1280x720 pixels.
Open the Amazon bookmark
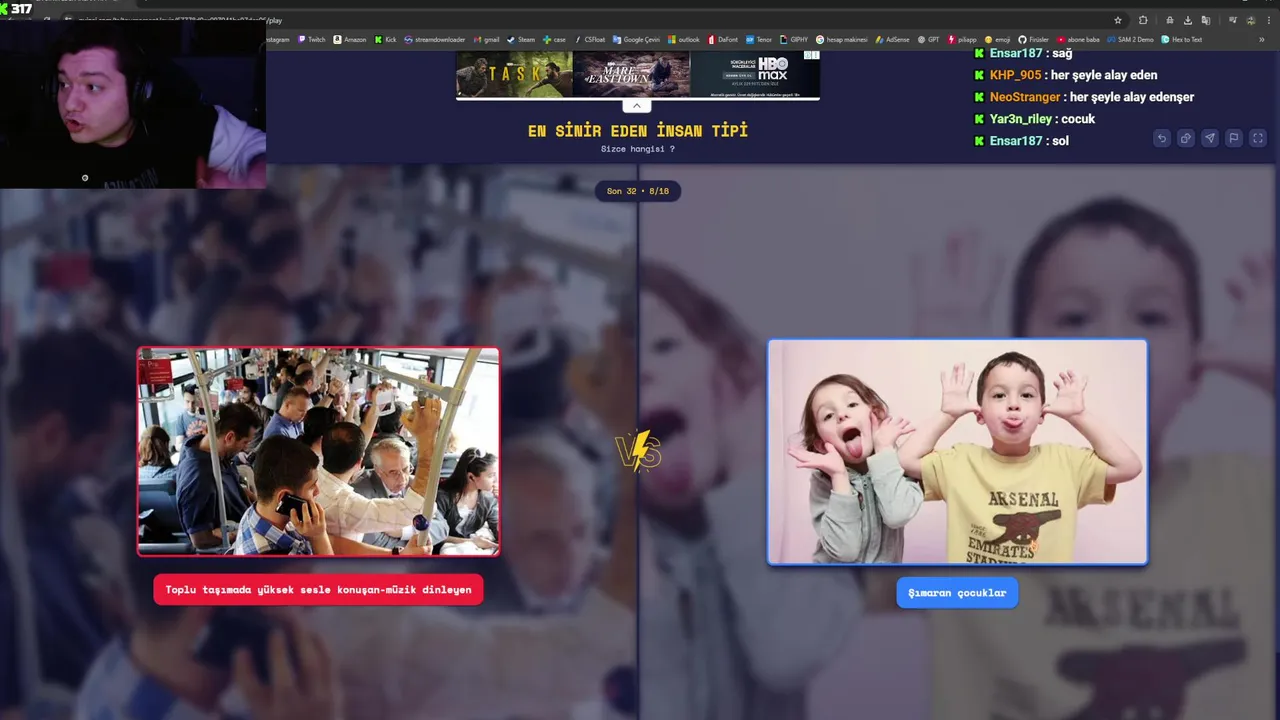point(350,40)
